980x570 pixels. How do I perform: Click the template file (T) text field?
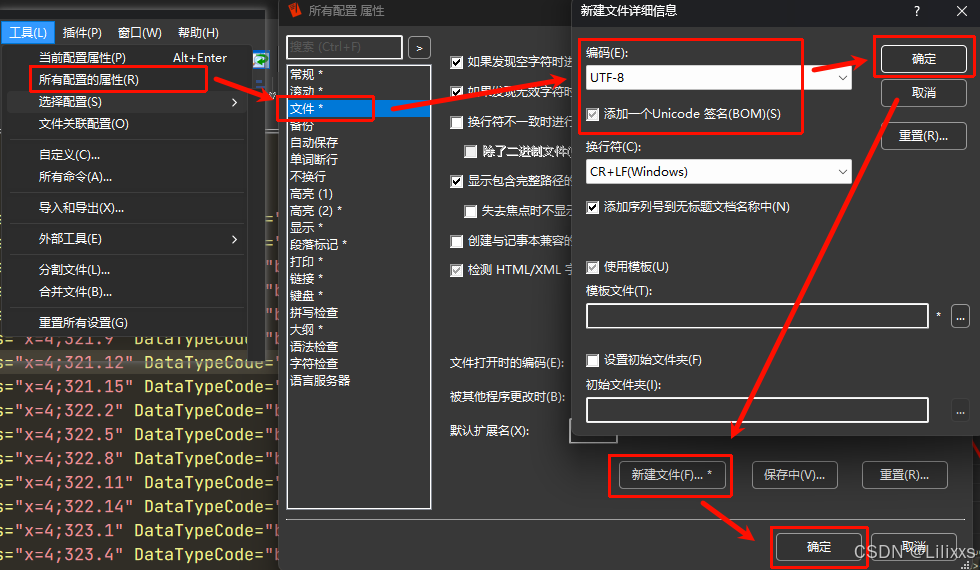tap(757, 316)
